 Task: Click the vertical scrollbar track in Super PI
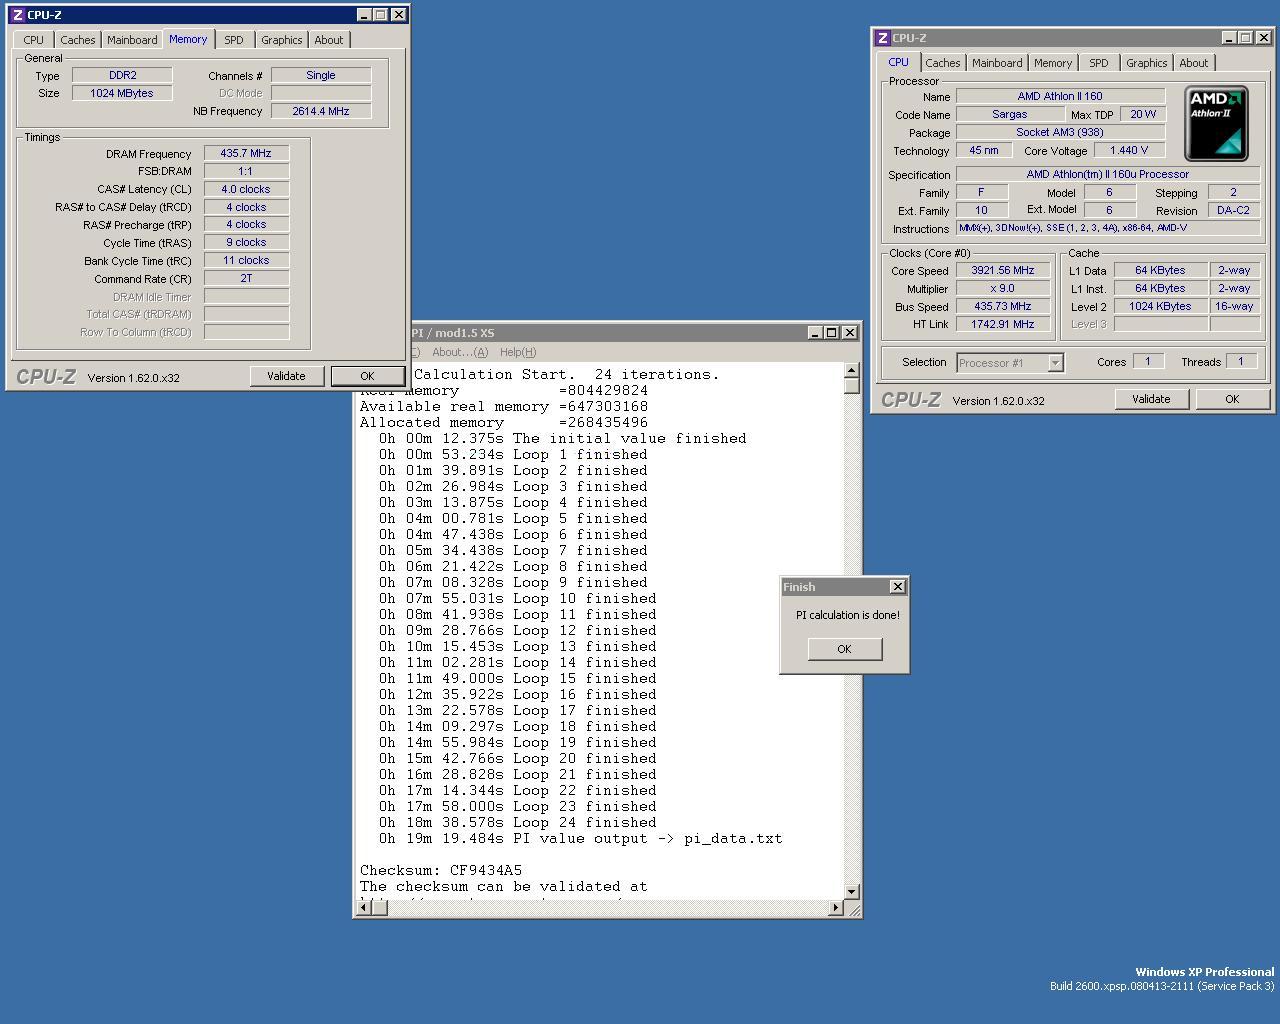[x=852, y=638]
